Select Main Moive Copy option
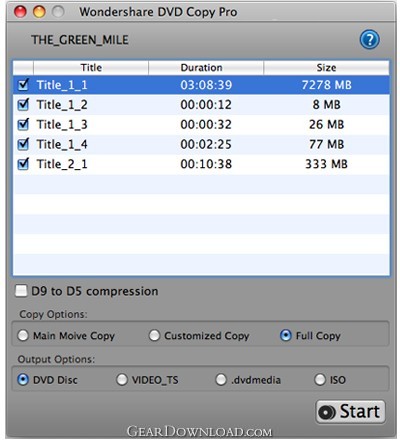 23,335
